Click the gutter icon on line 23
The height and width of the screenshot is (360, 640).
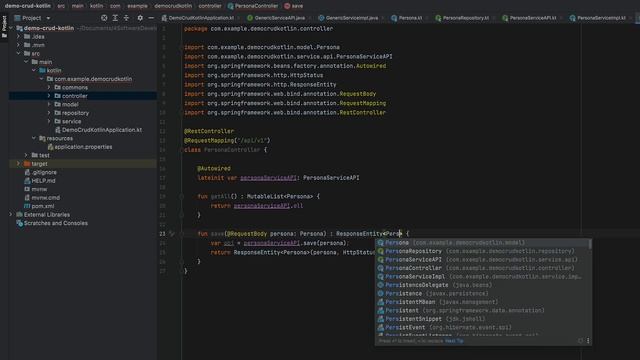tap(172, 234)
